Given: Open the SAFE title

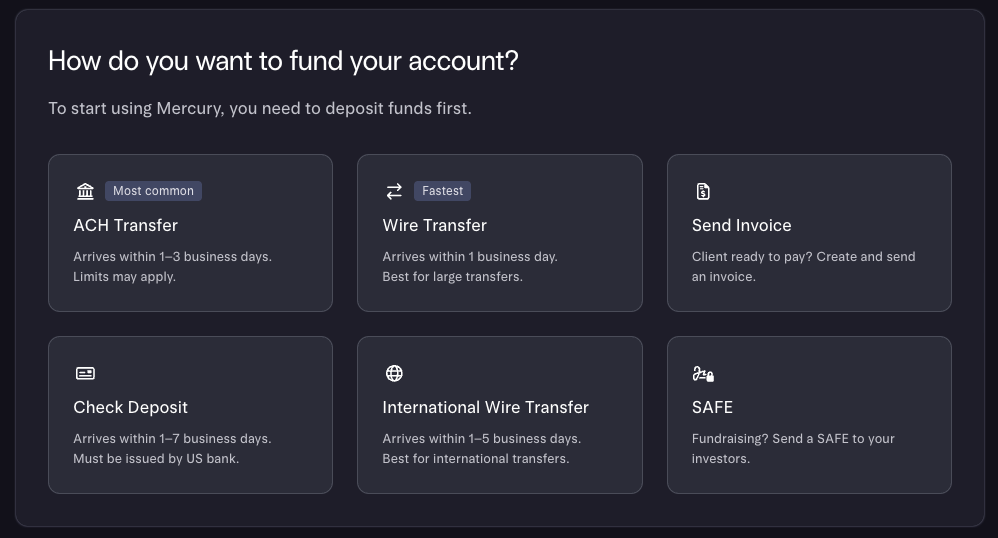Looking at the screenshot, I should click(x=712, y=407).
